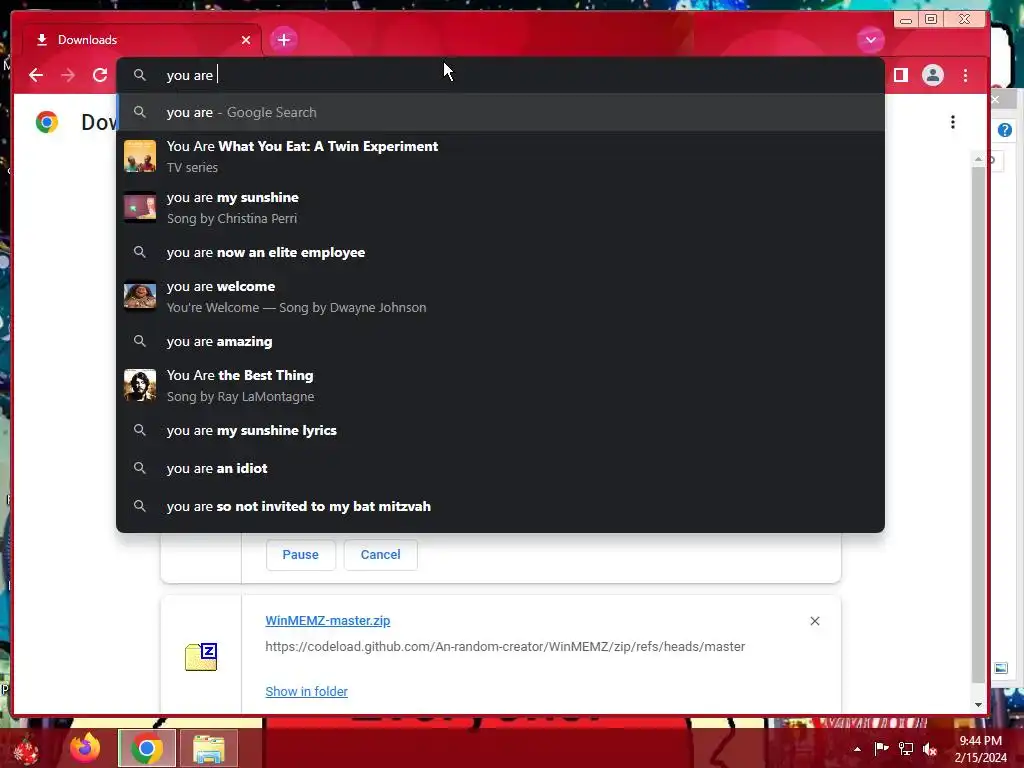Toggle the Chrome side panel icon
Image resolution: width=1024 pixels, height=768 pixels.
click(x=901, y=75)
